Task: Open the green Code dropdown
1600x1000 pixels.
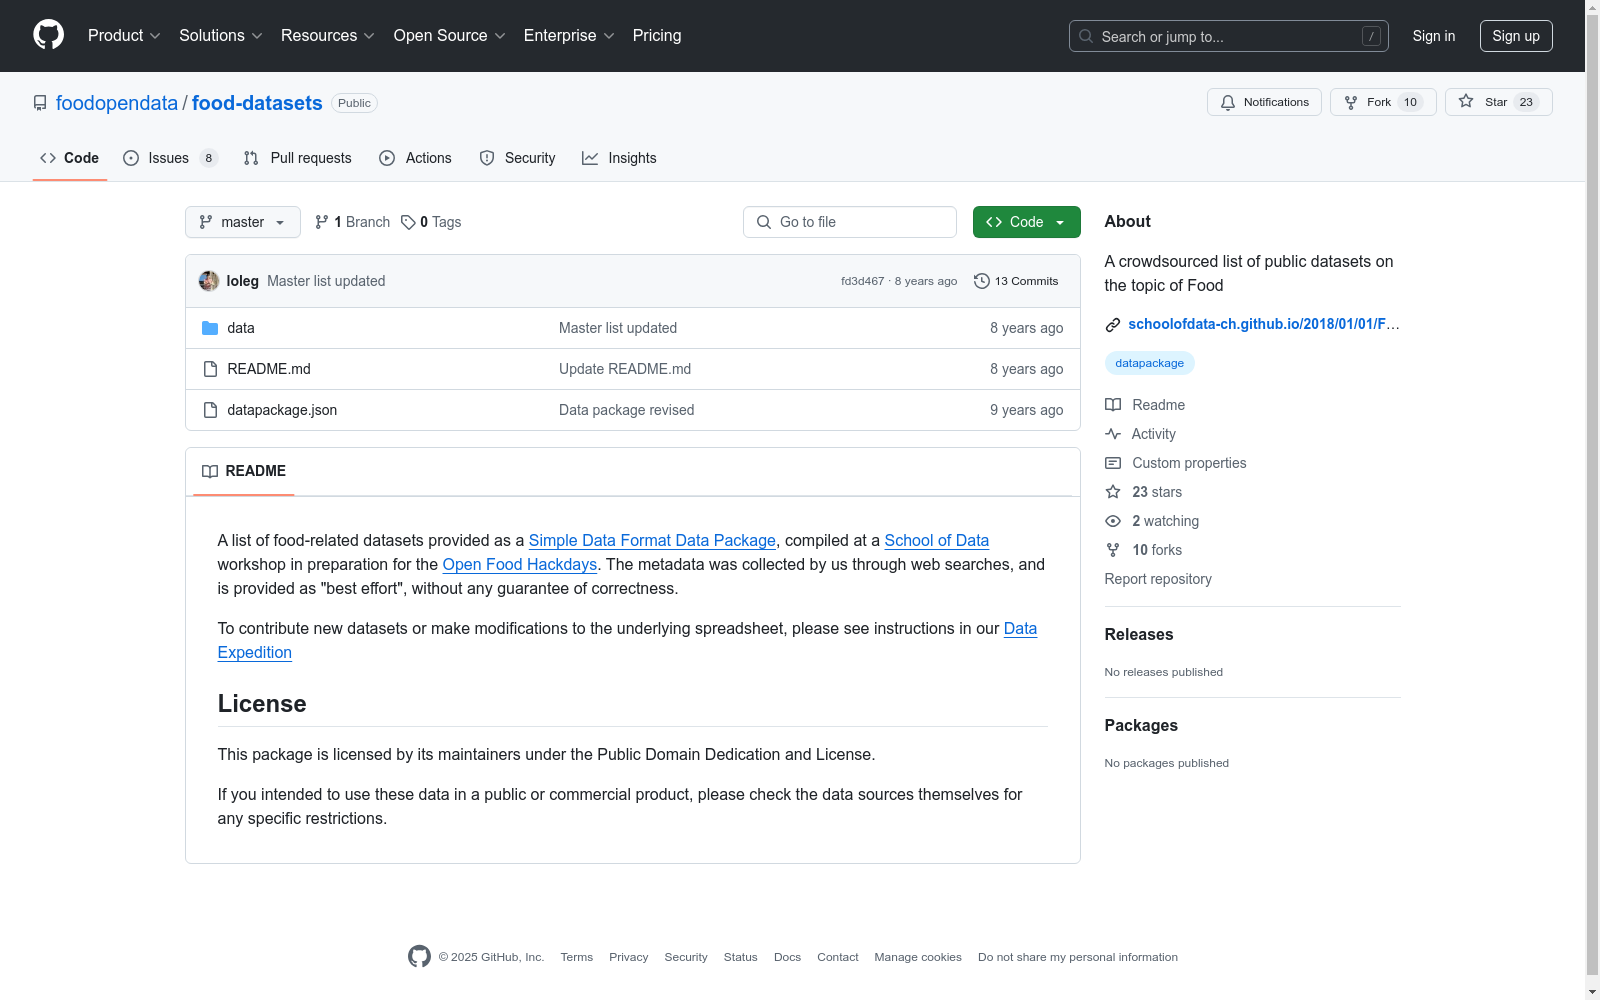Action: [1027, 222]
